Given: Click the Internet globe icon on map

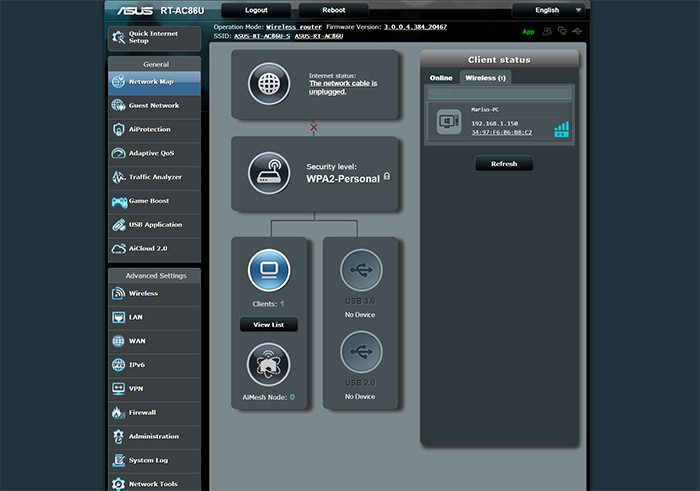Looking at the screenshot, I should click(269, 84).
